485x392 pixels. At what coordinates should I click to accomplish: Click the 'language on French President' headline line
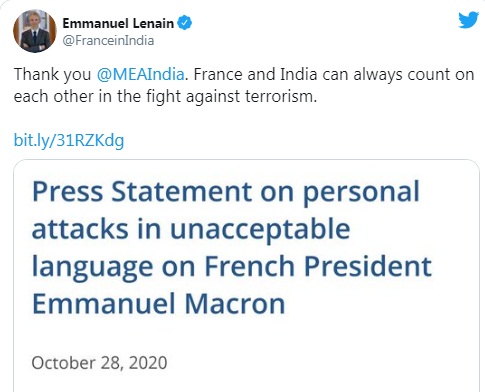point(232,267)
